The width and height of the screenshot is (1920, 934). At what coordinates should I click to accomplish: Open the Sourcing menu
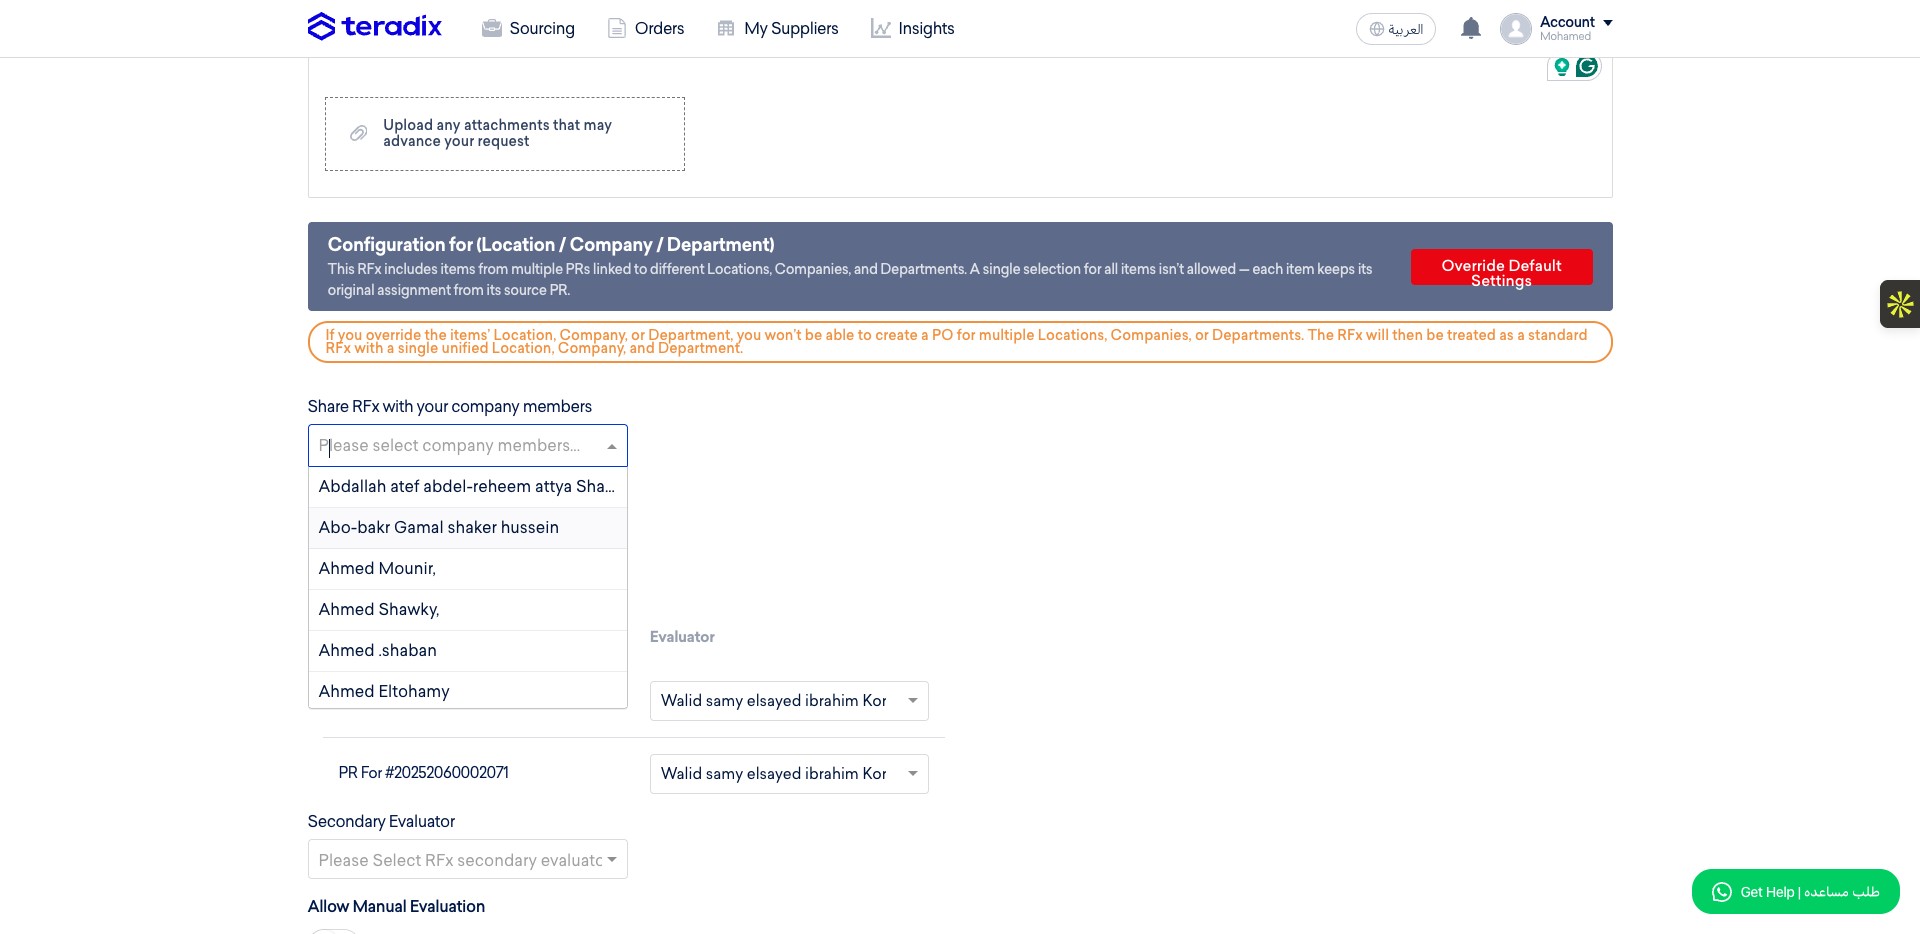[x=528, y=28]
